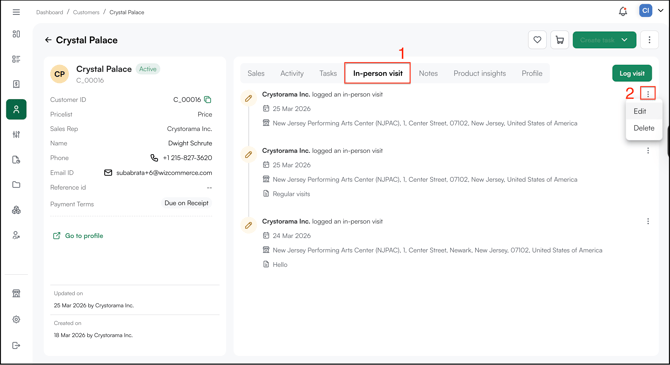
Task: Click the CP customer avatar
Action: (60, 74)
